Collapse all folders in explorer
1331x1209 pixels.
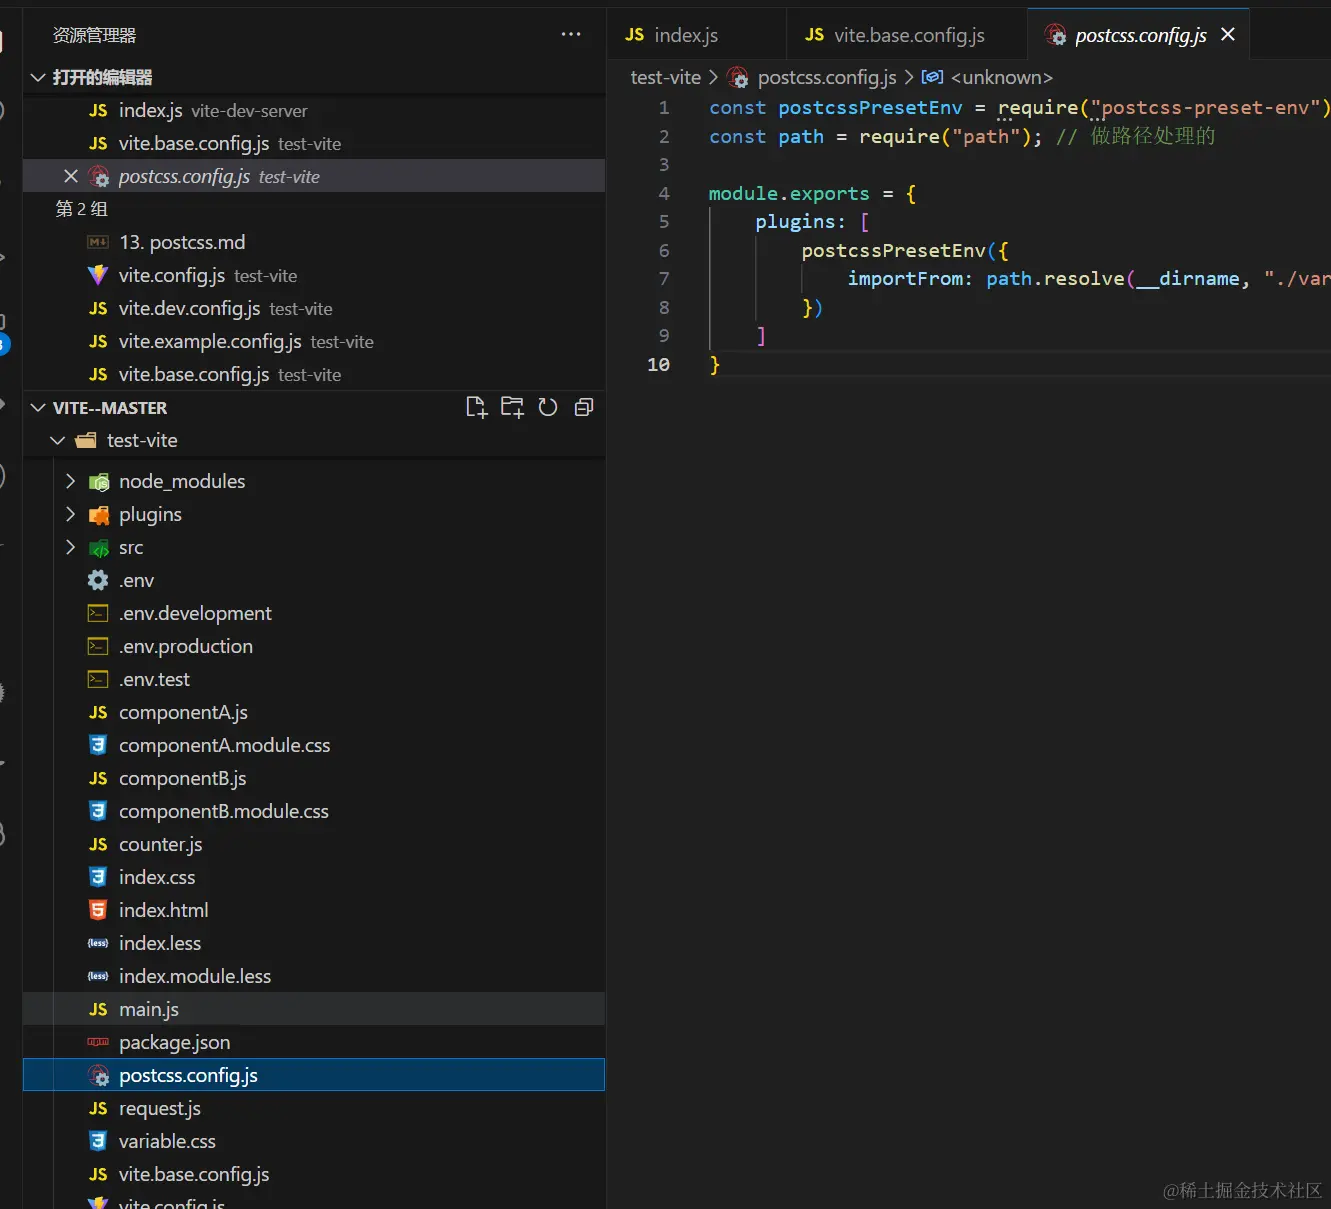click(x=584, y=407)
